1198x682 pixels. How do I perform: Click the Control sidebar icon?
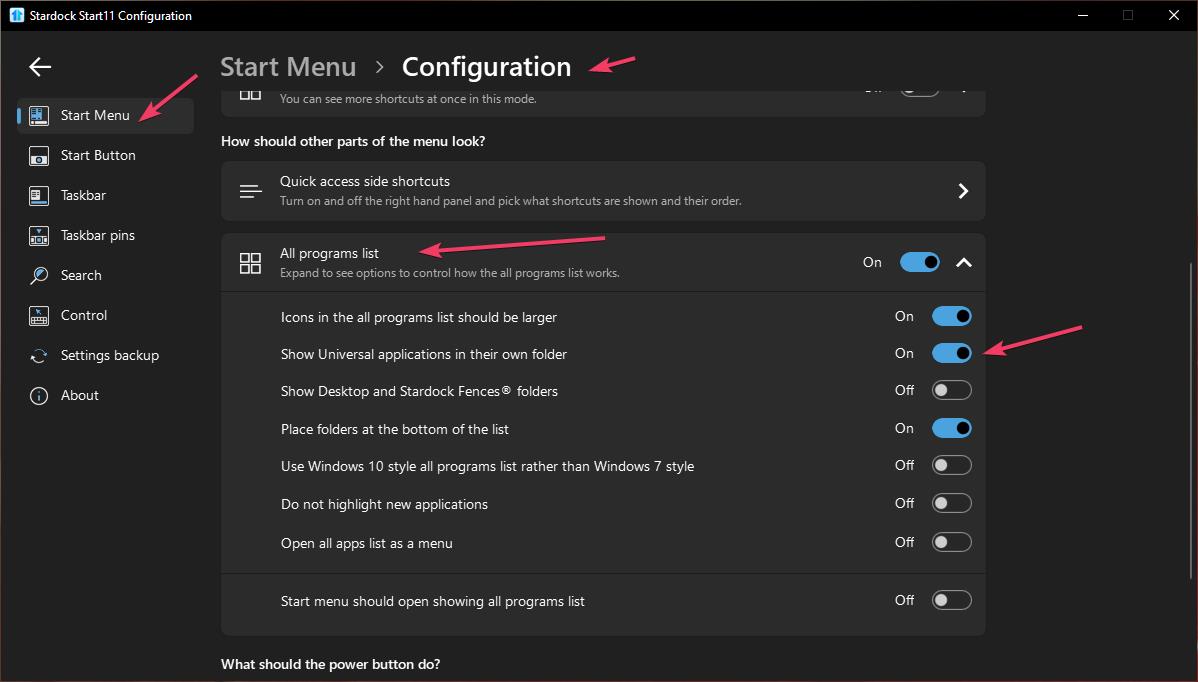pyautogui.click(x=39, y=316)
